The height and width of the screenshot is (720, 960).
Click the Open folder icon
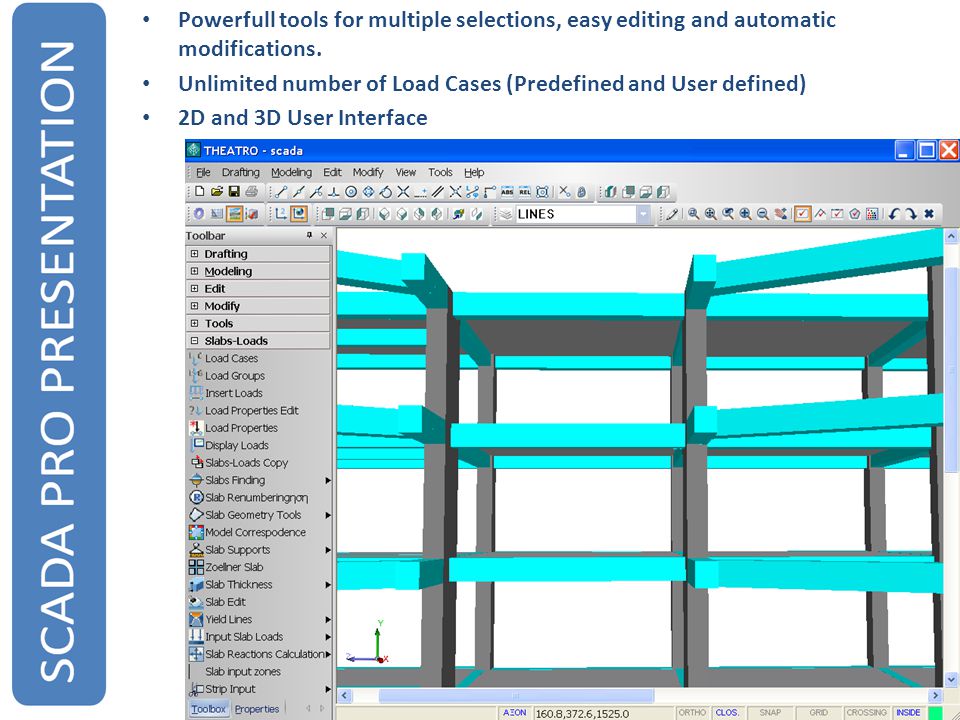tap(217, 192)
